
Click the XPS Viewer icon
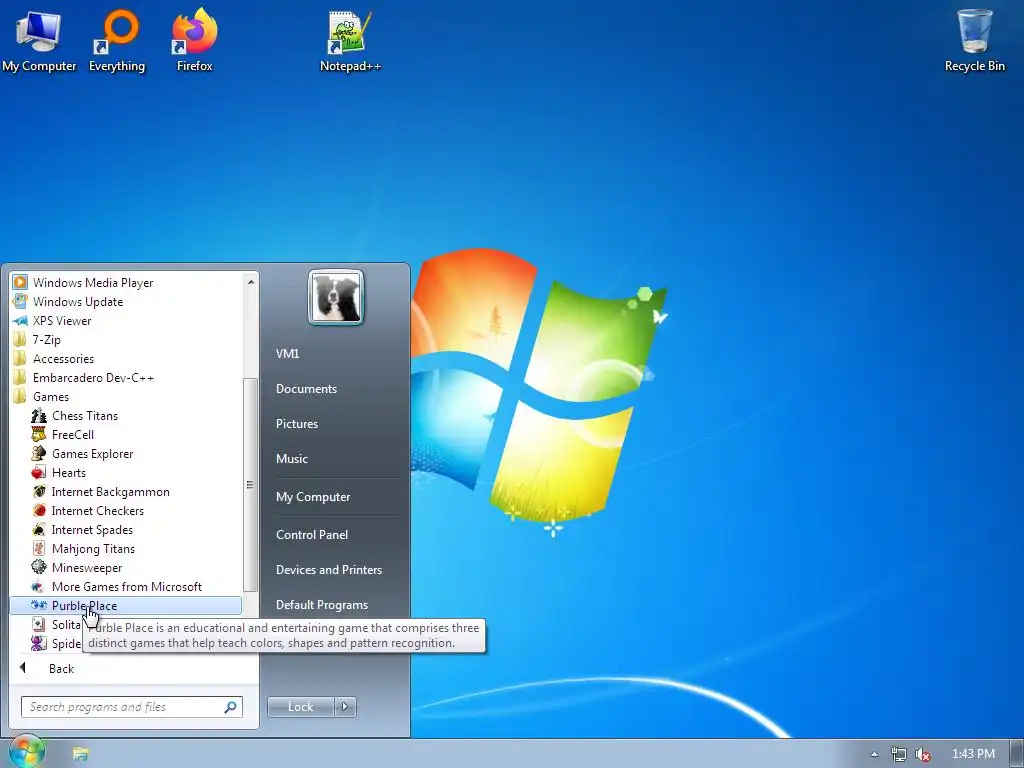[20, 320]
